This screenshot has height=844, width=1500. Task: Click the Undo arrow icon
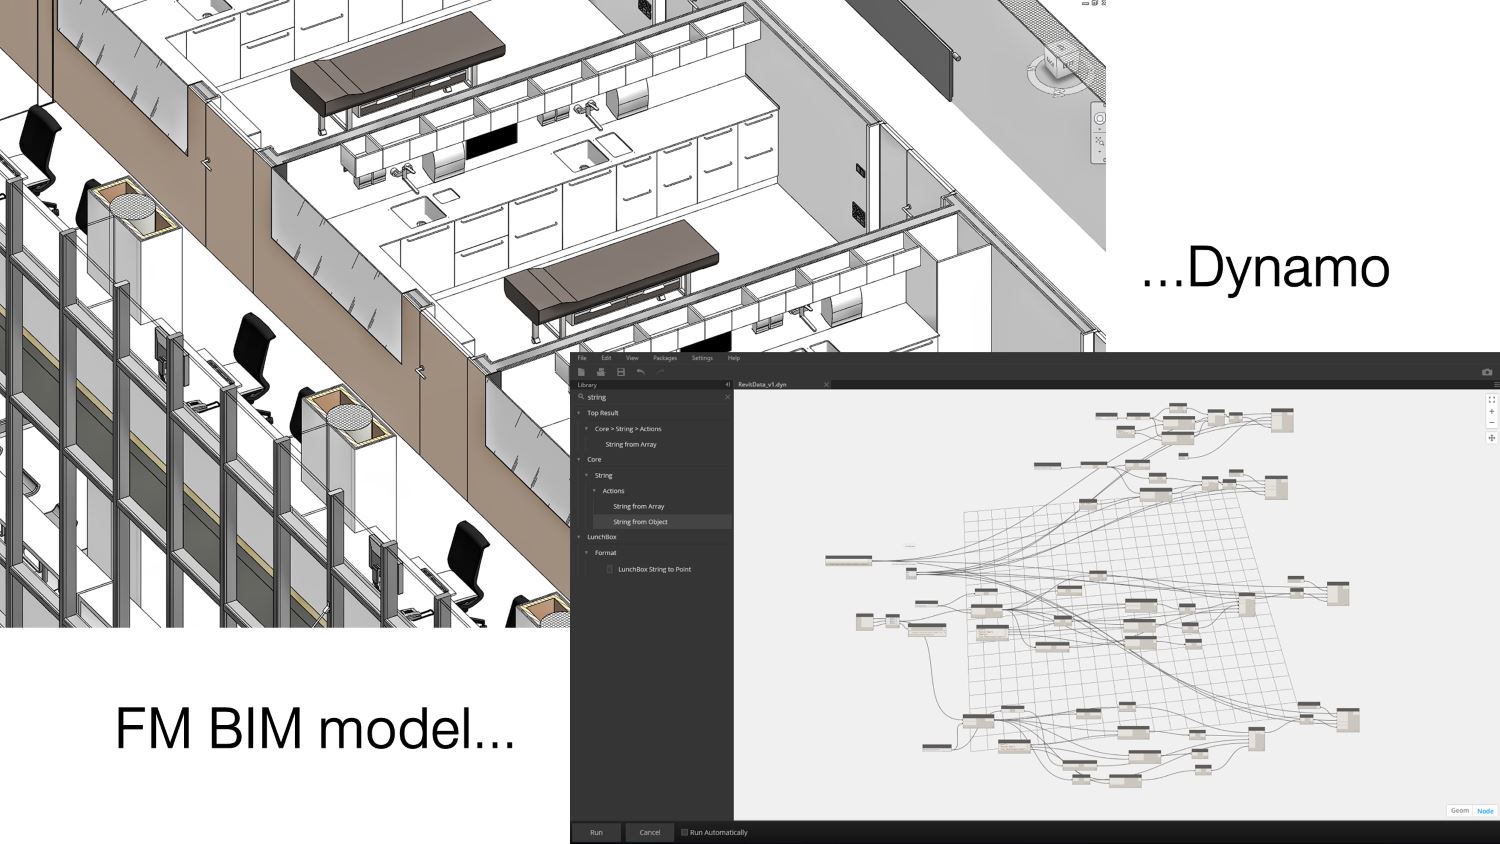(x=641, y=372)
